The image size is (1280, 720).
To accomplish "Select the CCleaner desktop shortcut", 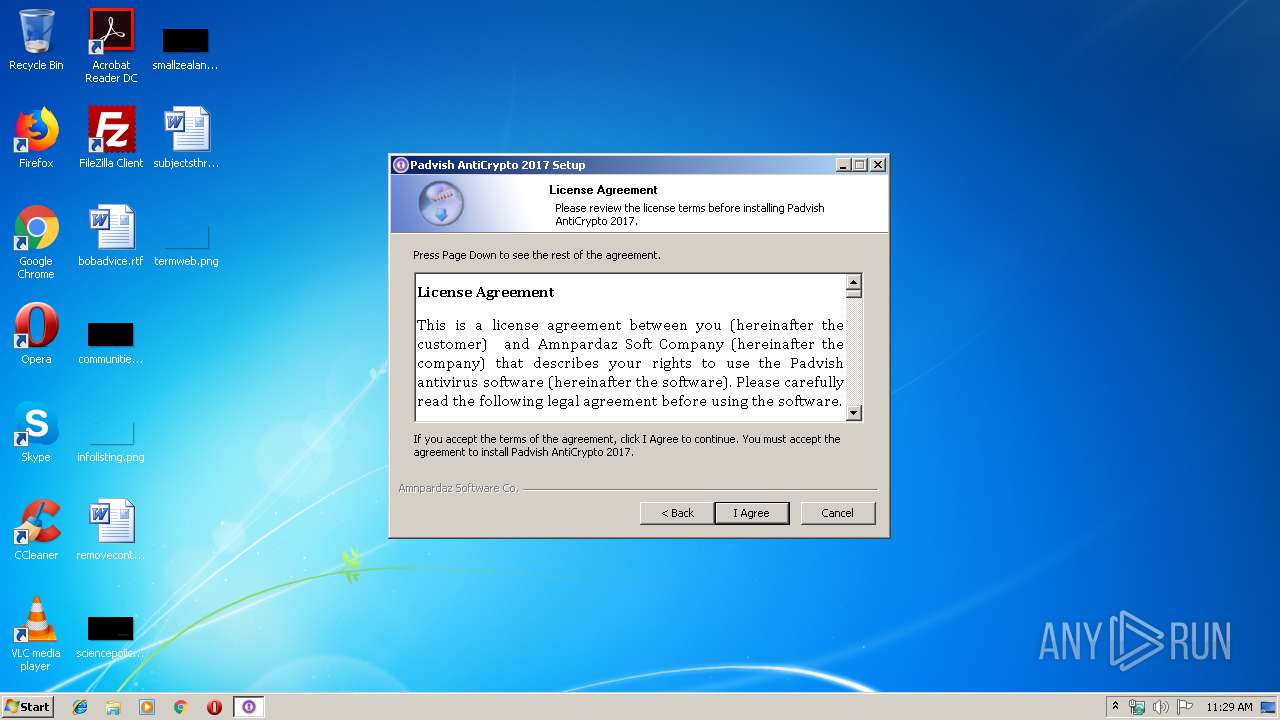I will coord(36,530).
